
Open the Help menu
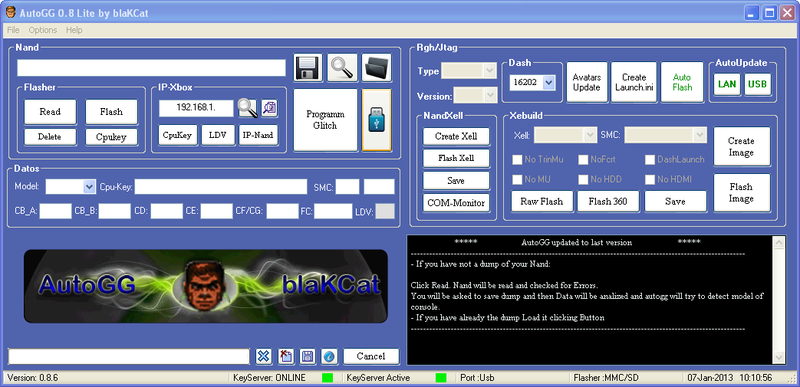pos(74,30)
